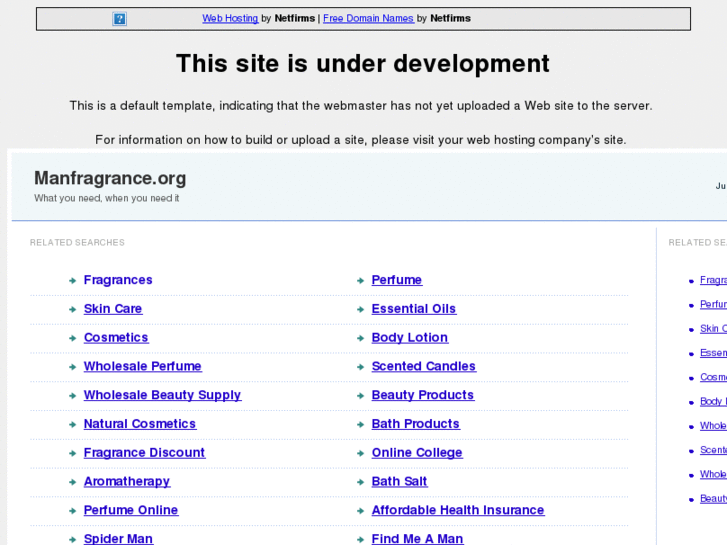Open the Fragrance Discount link

coord(144,453)
